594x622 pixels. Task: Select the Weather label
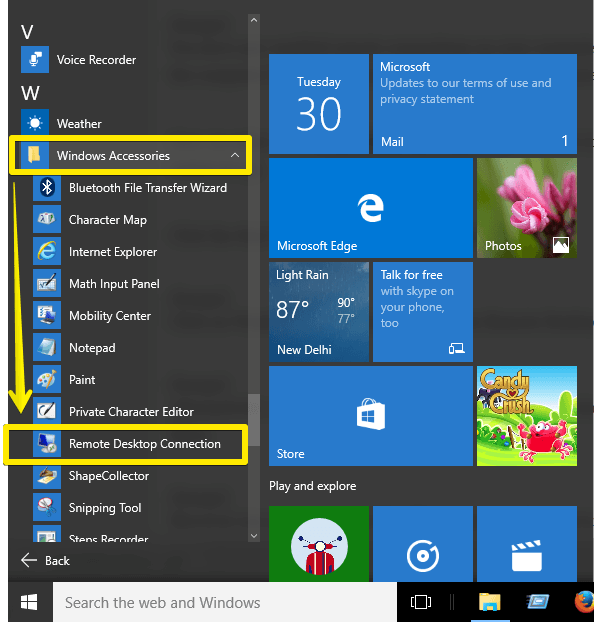pos(79,123)
